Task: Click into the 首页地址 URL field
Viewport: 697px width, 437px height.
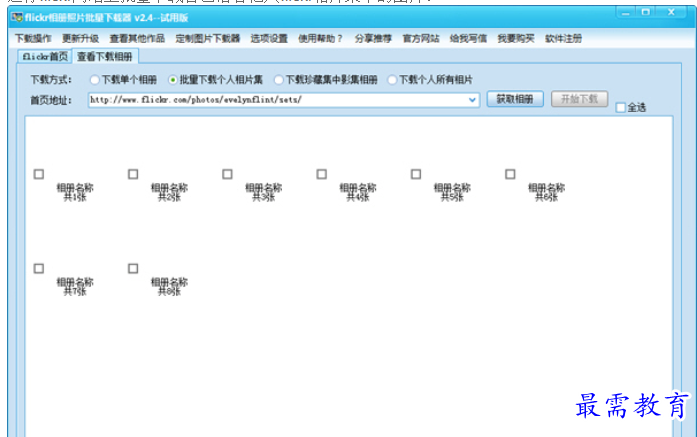Action: coord(284,100)
